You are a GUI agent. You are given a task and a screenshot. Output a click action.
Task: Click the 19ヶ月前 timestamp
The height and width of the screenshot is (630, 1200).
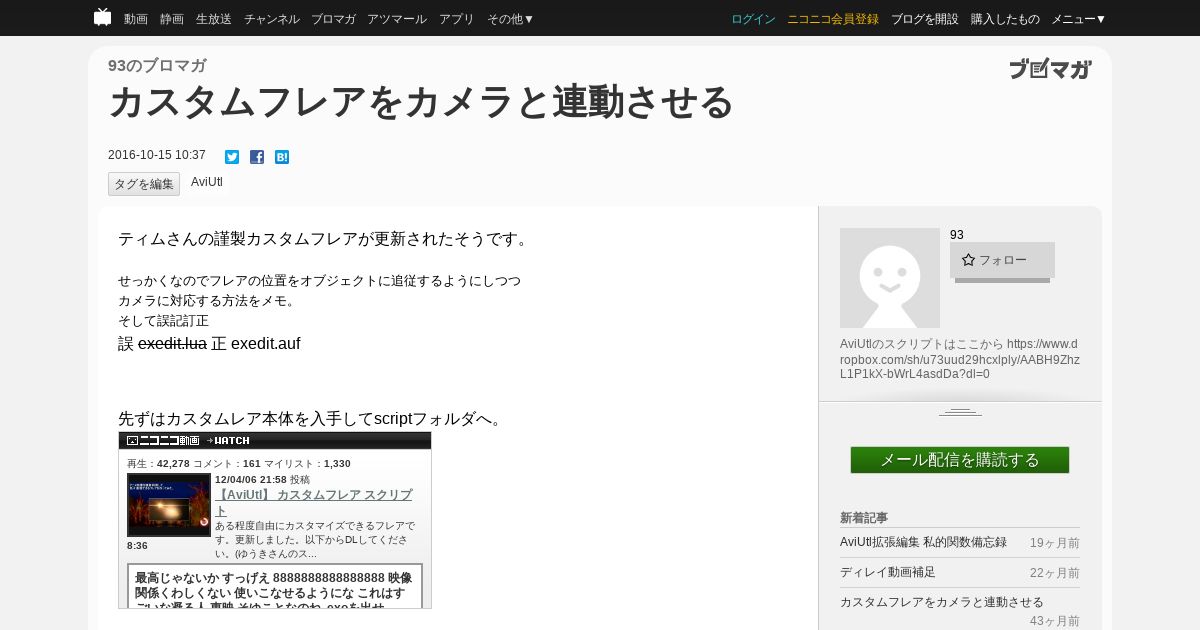(x=1055, y=543)
